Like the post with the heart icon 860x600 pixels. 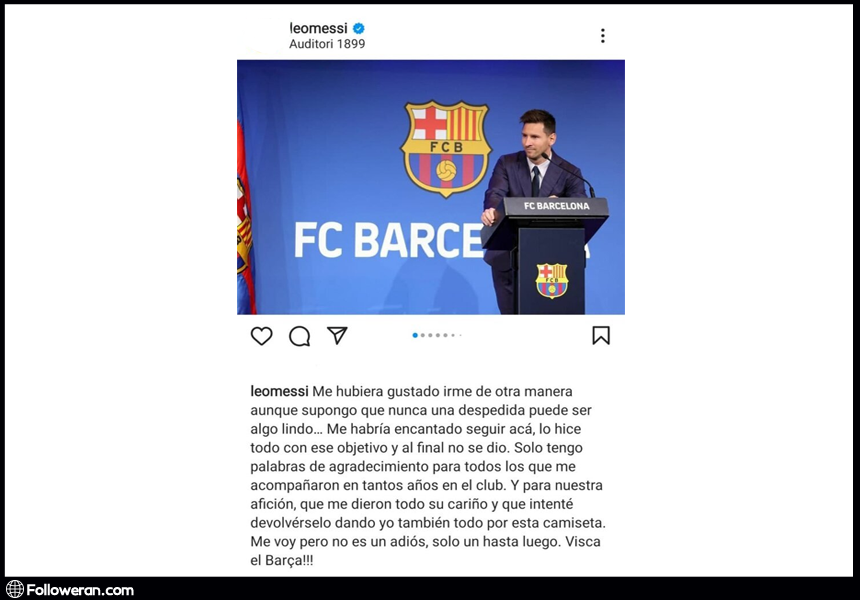tap(261, 336)
